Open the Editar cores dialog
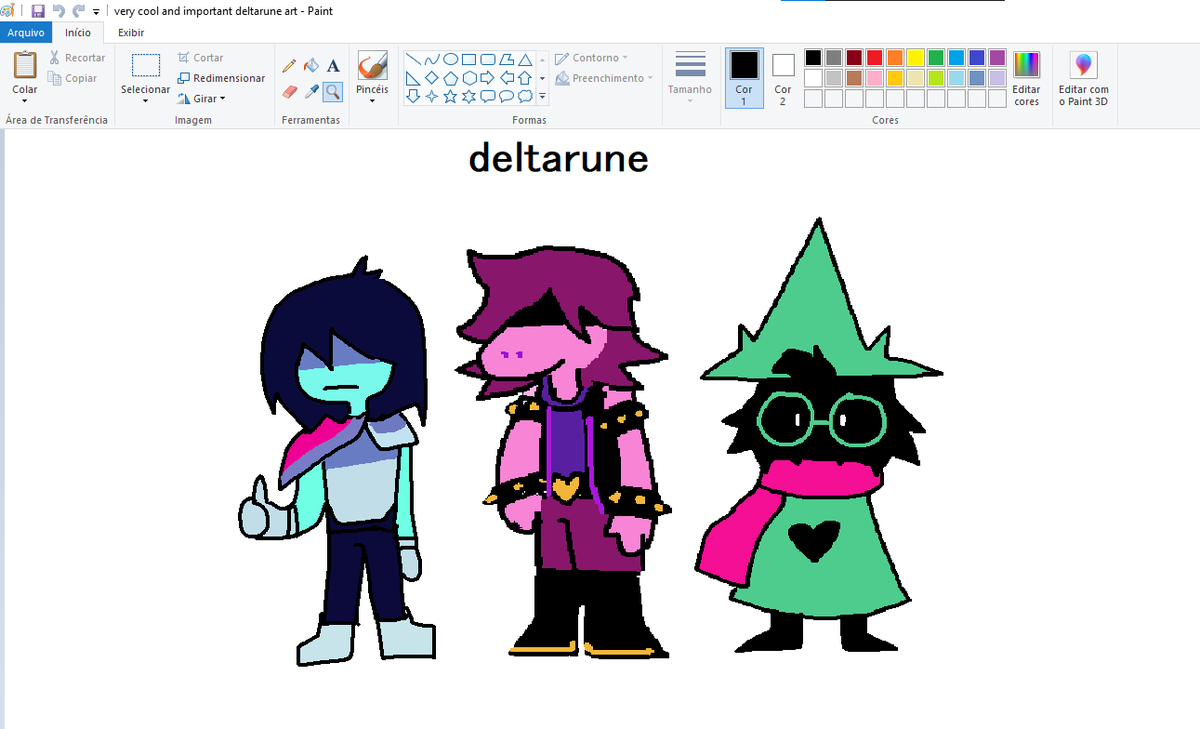This screenshot has width=1200, height=729. click(1027, 79)
